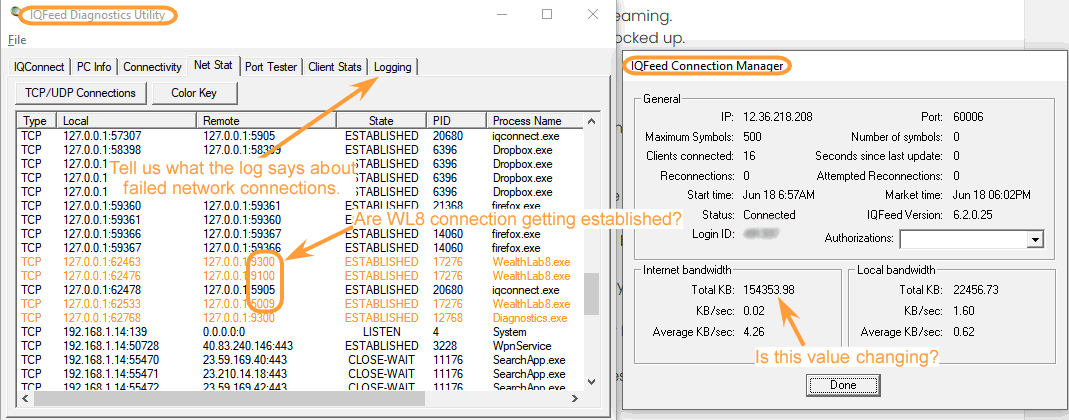Sort connections by State column header
Viewport: 1069px width, 420px height.
tap(381, 121)
